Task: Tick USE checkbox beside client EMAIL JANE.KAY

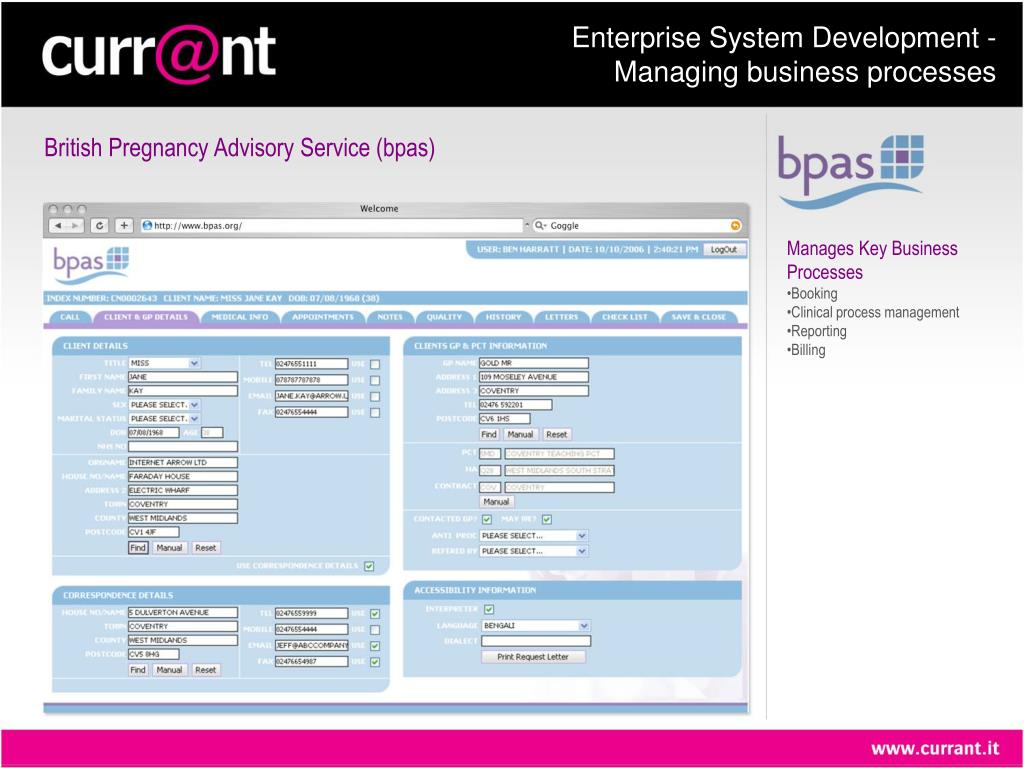Action: [375, 396]
